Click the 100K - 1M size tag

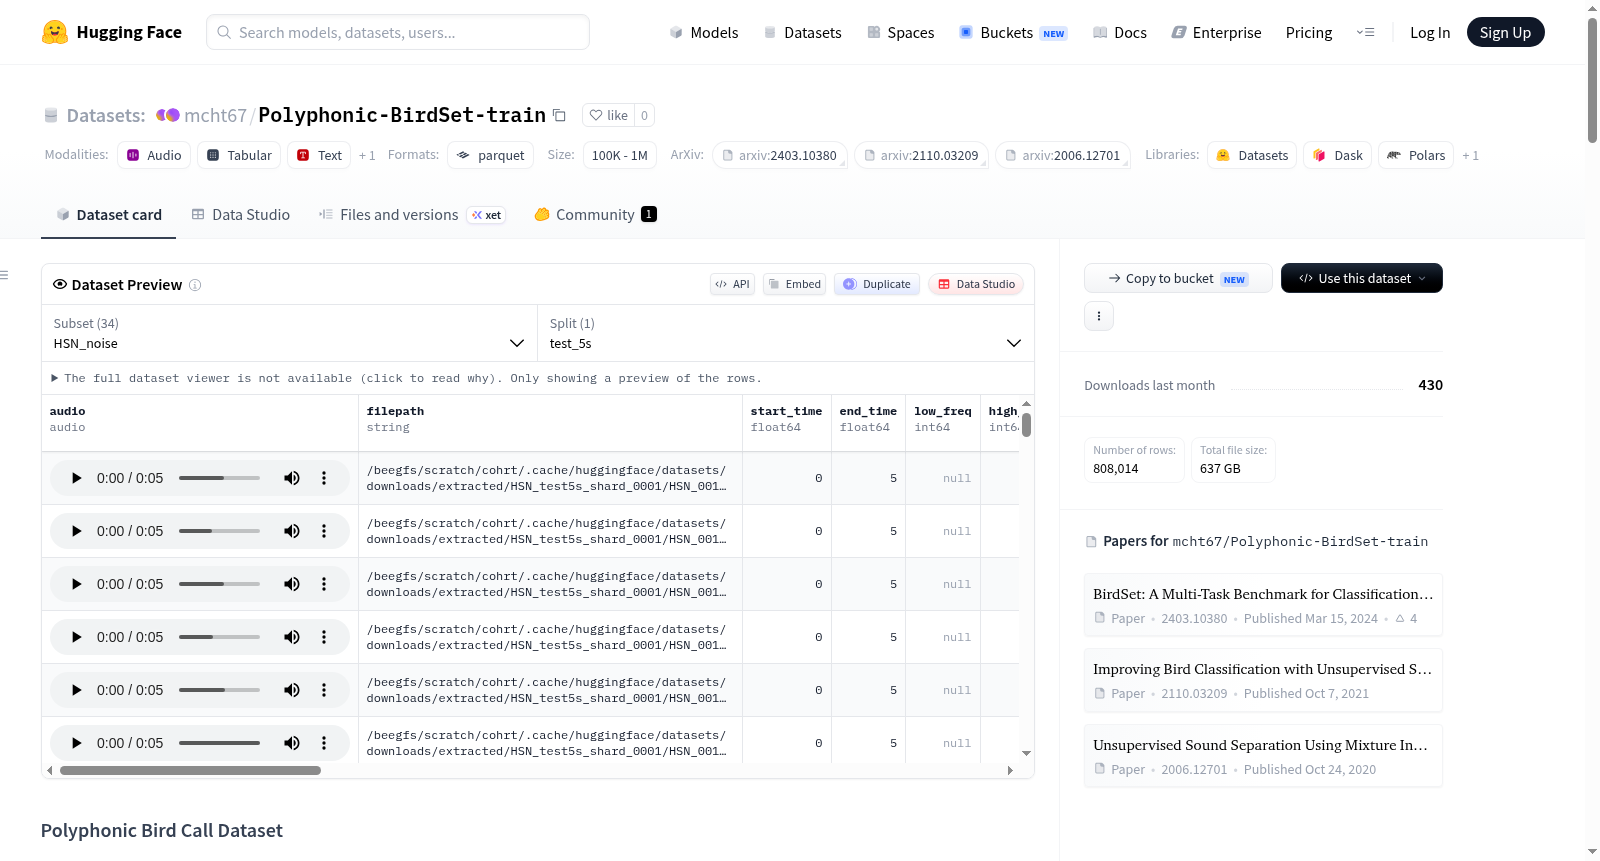point(620,155)
